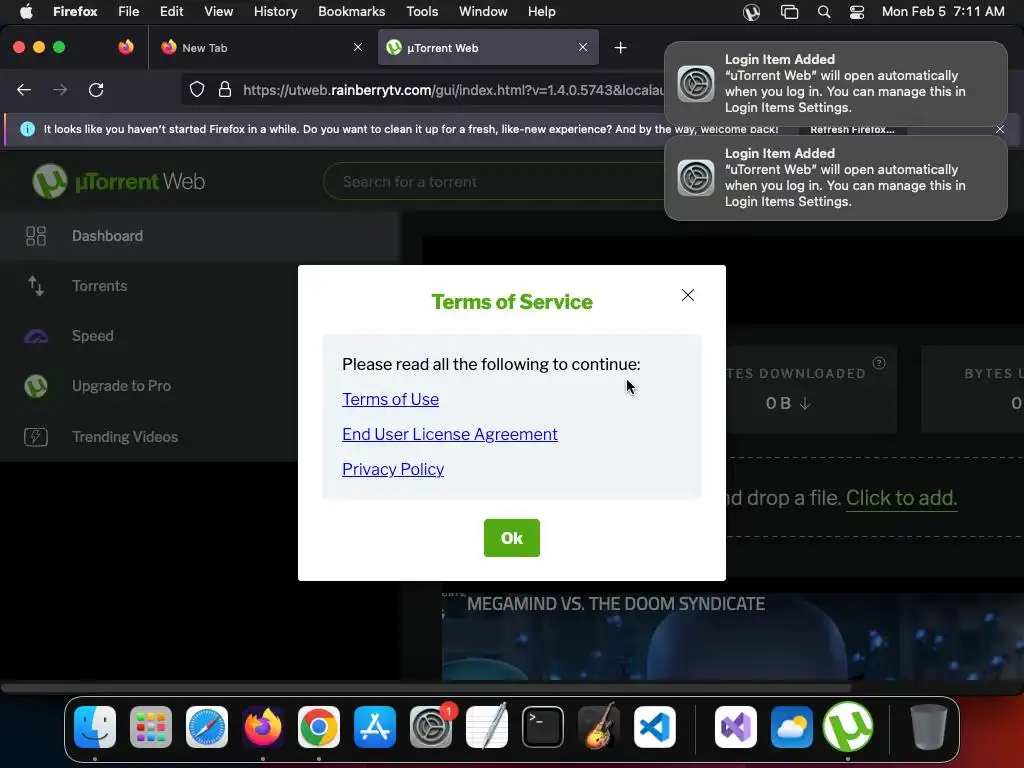1024x768 pixels.
Task: Open Google Chrome from the Dock
Action: 319,727
